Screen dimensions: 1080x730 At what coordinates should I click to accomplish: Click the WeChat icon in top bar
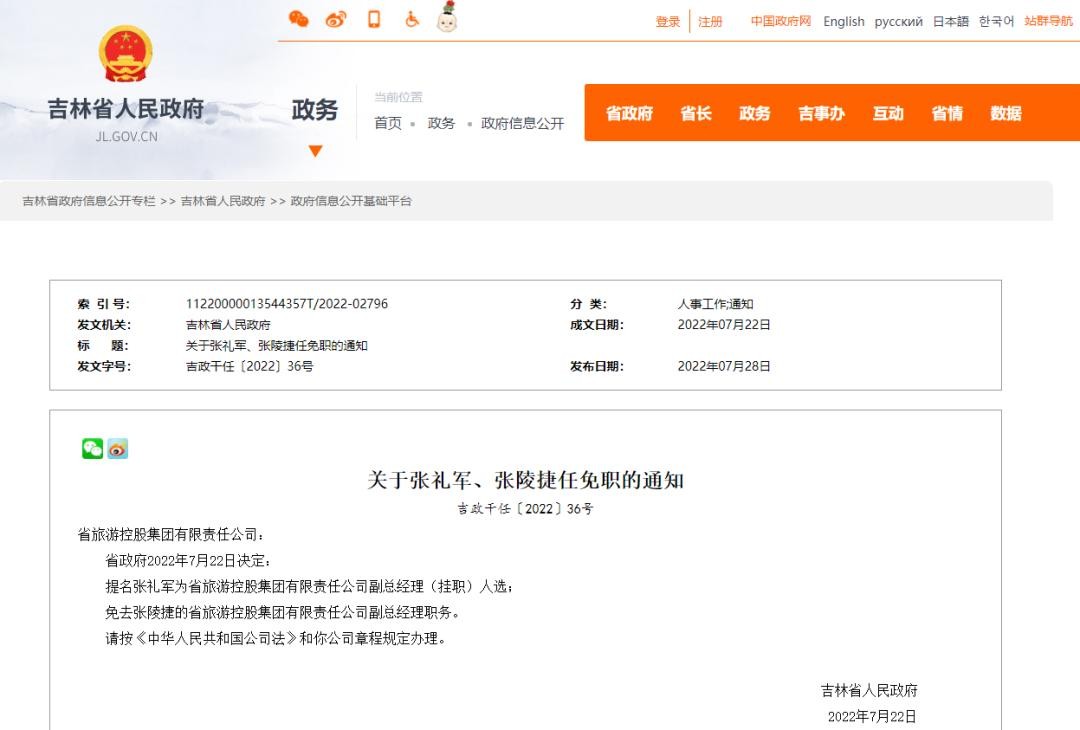298,19
